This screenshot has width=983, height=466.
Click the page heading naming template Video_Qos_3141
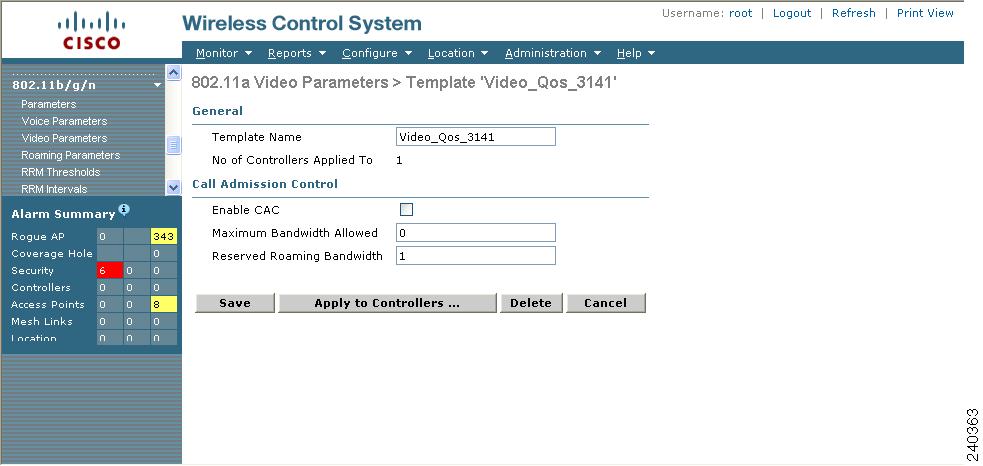tap(404, 83)
